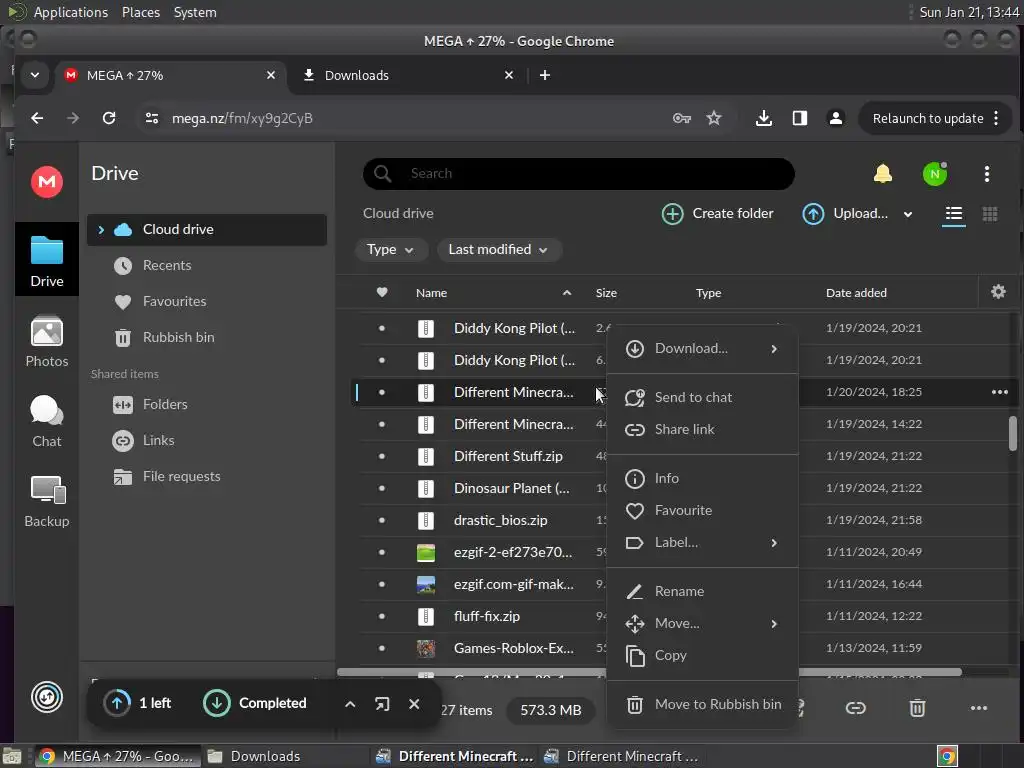The image size is (1024, 768).
Task: Select the fluff-fix.zip file
Action: click(487, 616)
